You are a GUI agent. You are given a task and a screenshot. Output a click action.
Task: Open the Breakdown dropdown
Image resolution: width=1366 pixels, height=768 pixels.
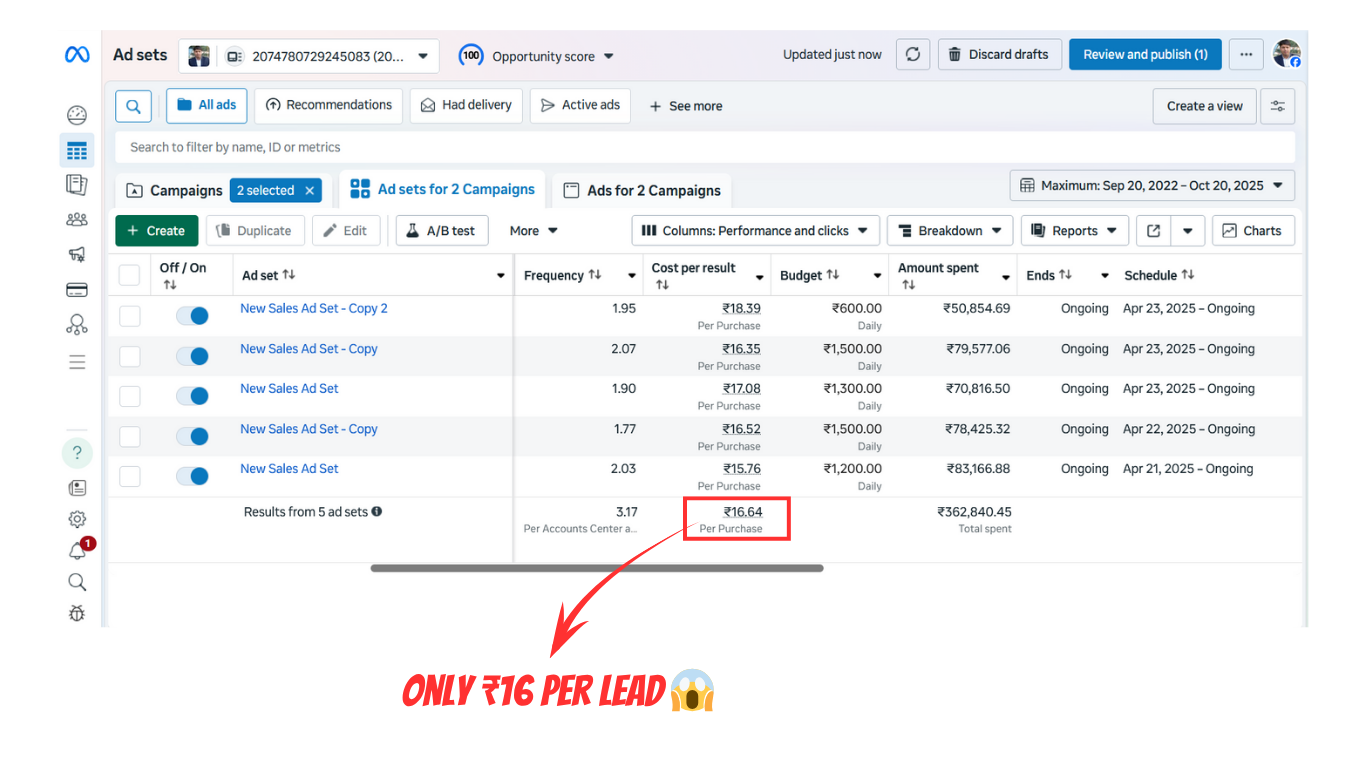949,231
